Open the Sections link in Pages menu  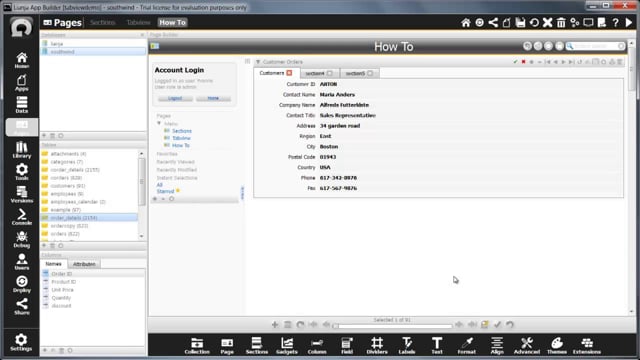click(x=182, y=131)
